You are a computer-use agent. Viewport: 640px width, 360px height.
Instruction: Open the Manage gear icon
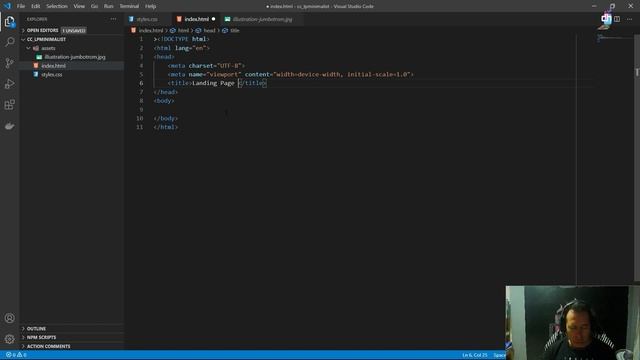(10, 339)
